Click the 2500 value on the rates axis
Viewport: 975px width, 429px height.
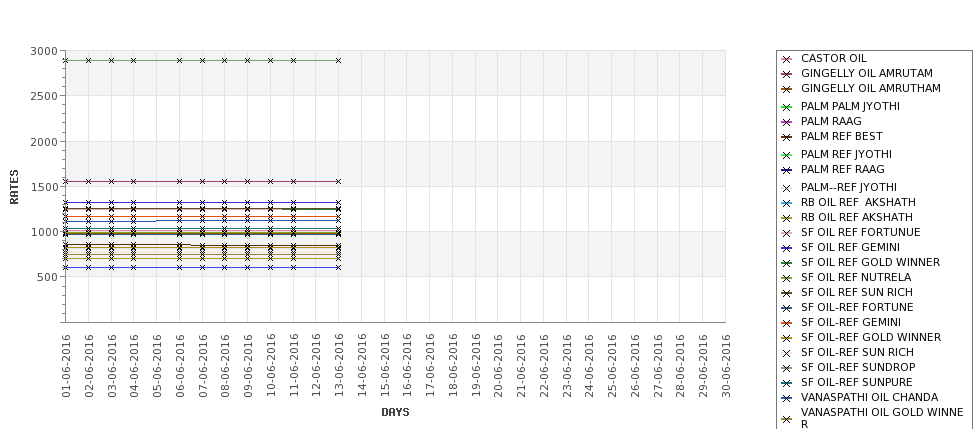coord(44,96)
